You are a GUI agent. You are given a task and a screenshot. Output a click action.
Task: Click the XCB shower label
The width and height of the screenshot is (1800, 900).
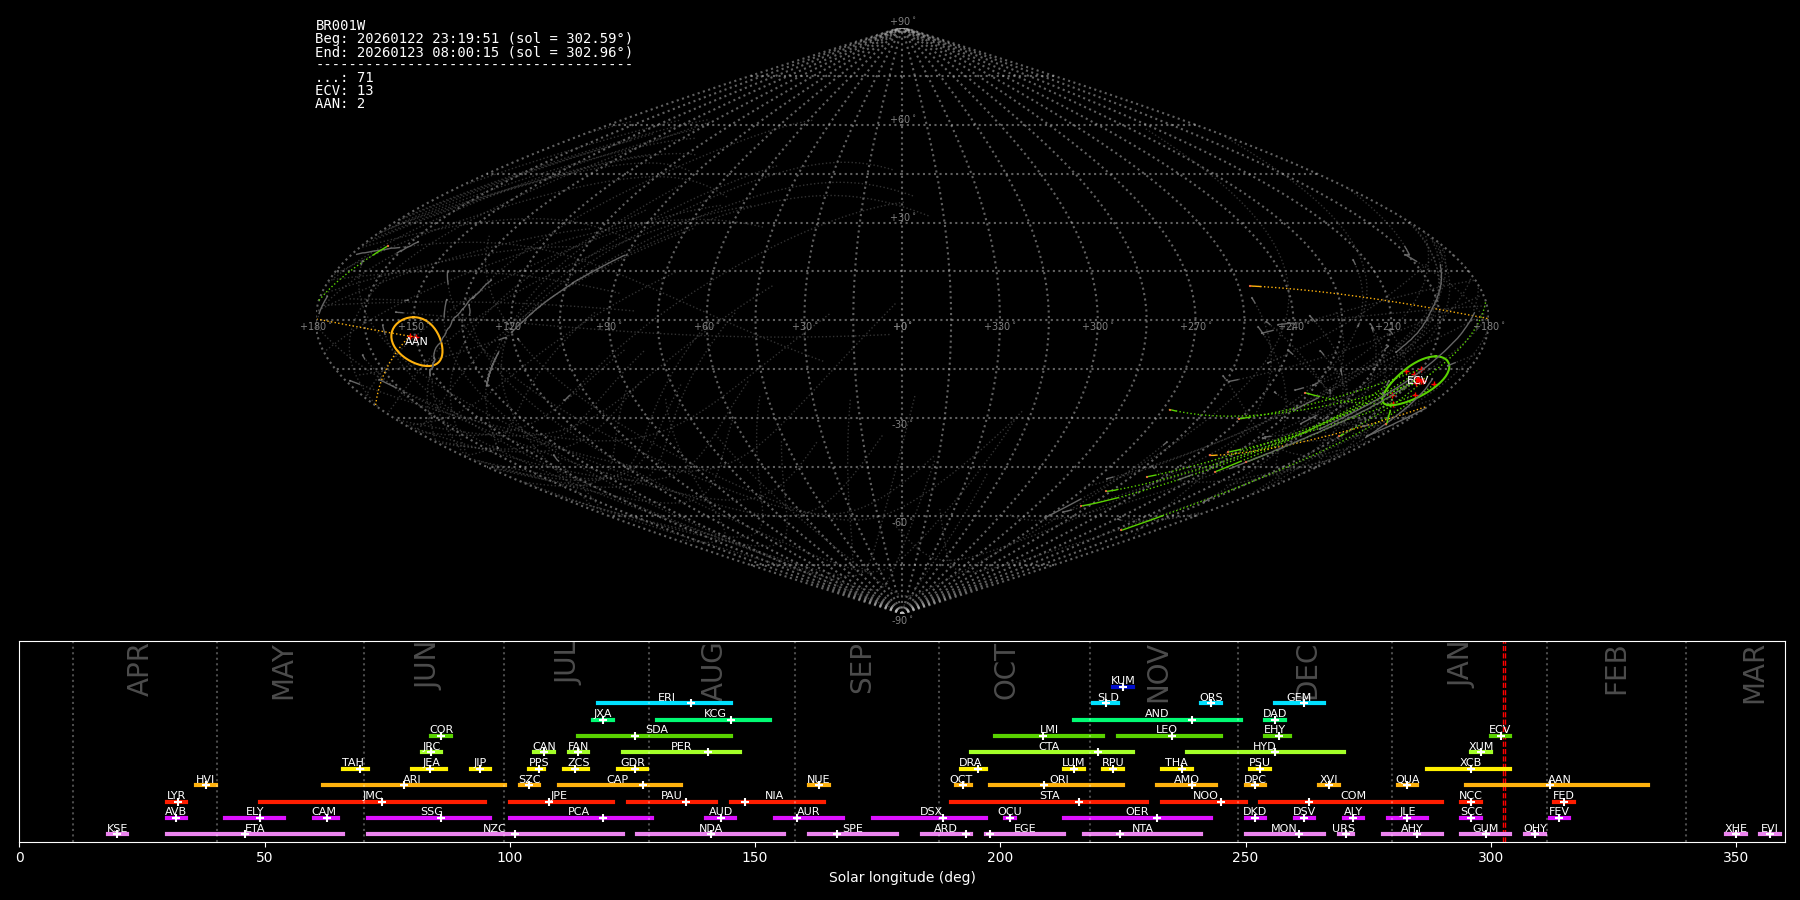pos(1470,763)
